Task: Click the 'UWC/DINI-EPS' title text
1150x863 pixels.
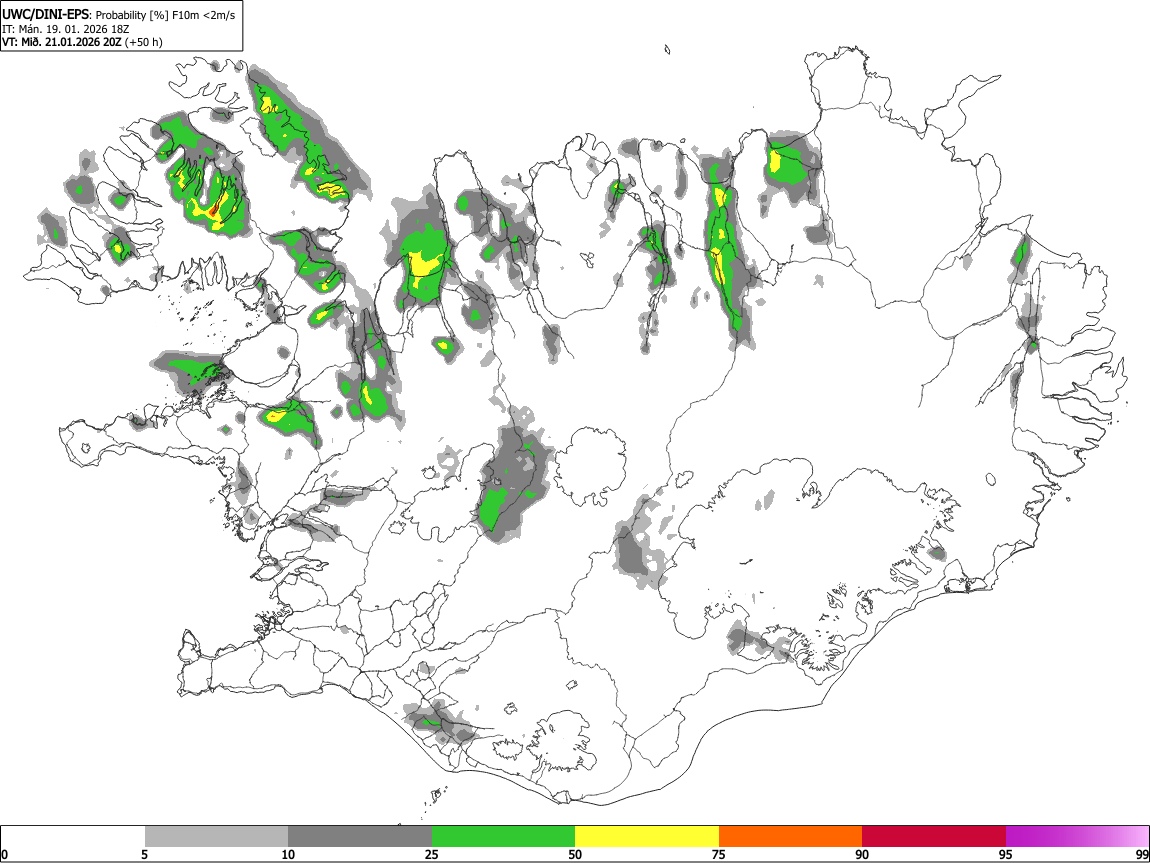Action: pos(45,15)
